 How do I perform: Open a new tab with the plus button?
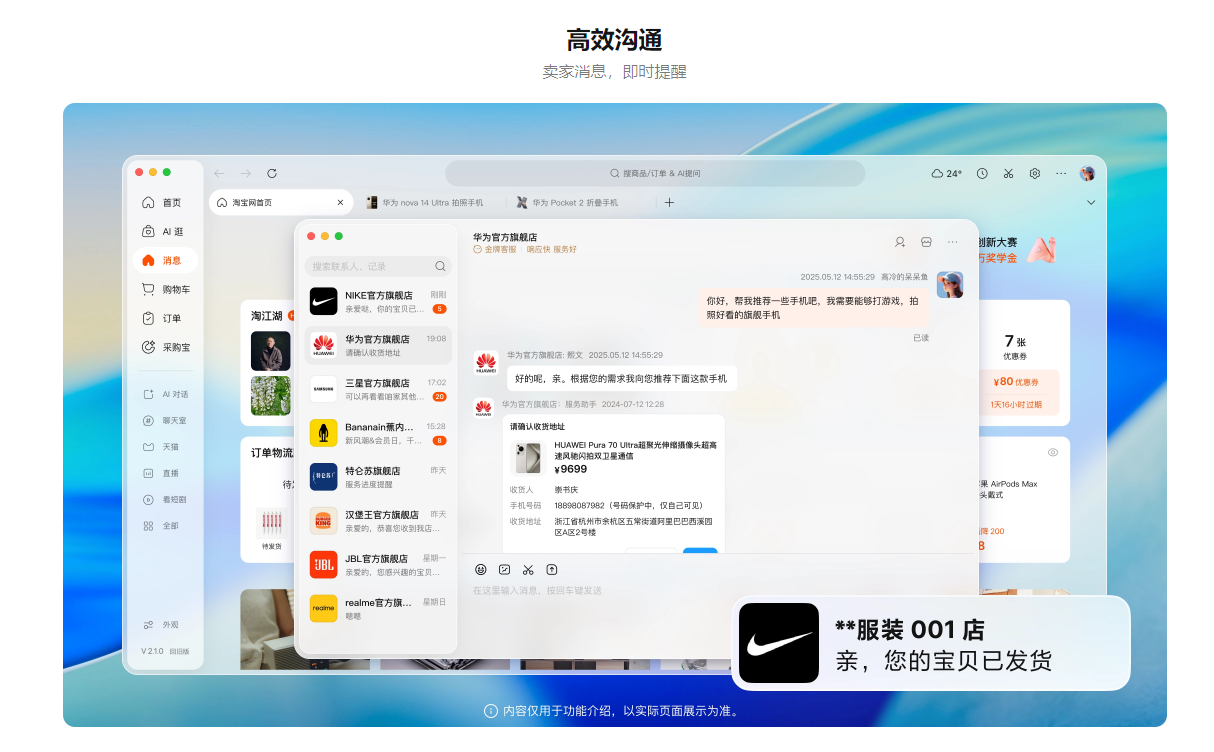669,202
